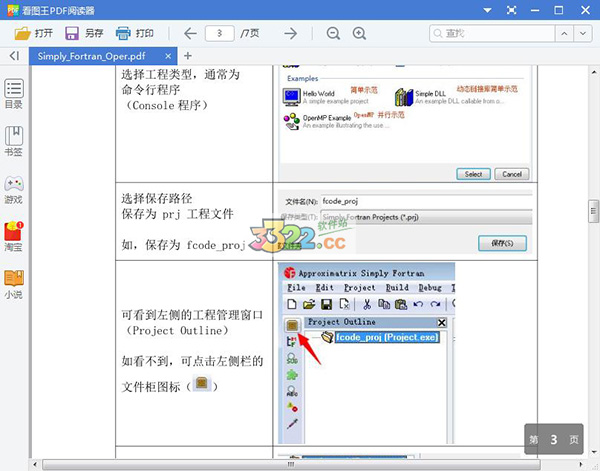Close the Project Outline panel
This screenshot has width=600, height=471.
click(x=442, y=323)
